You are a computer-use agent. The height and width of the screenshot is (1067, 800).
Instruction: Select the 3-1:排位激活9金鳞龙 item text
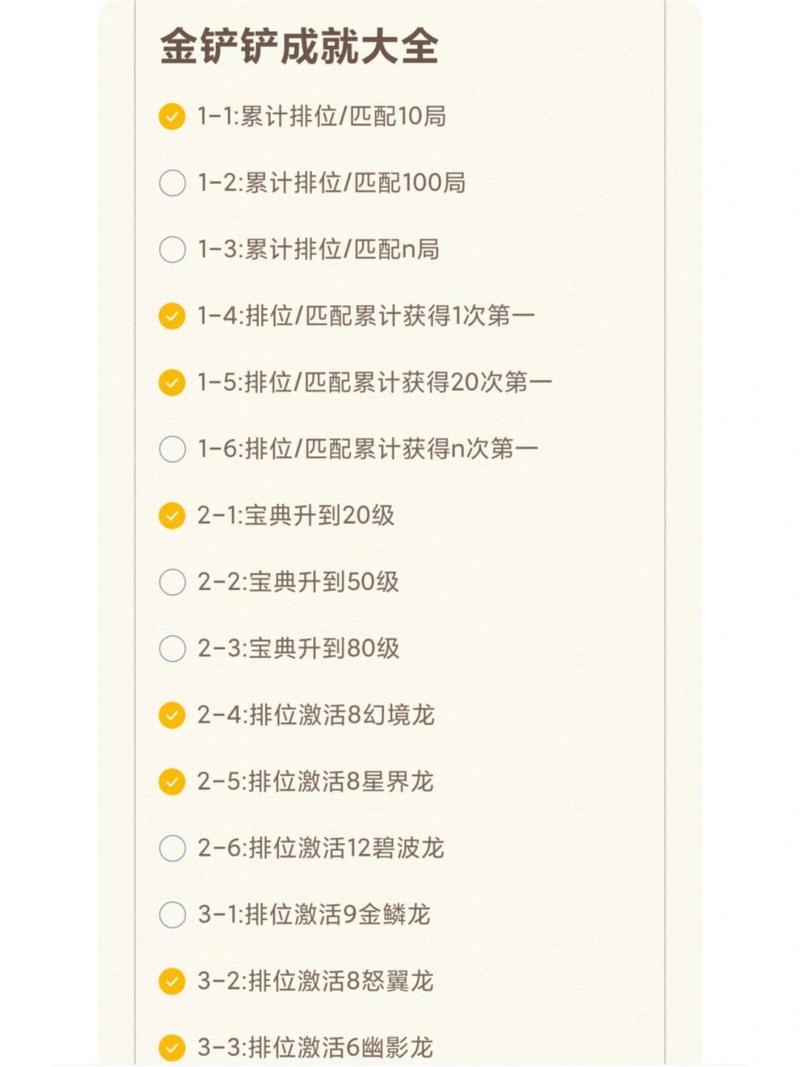(313, 914)
